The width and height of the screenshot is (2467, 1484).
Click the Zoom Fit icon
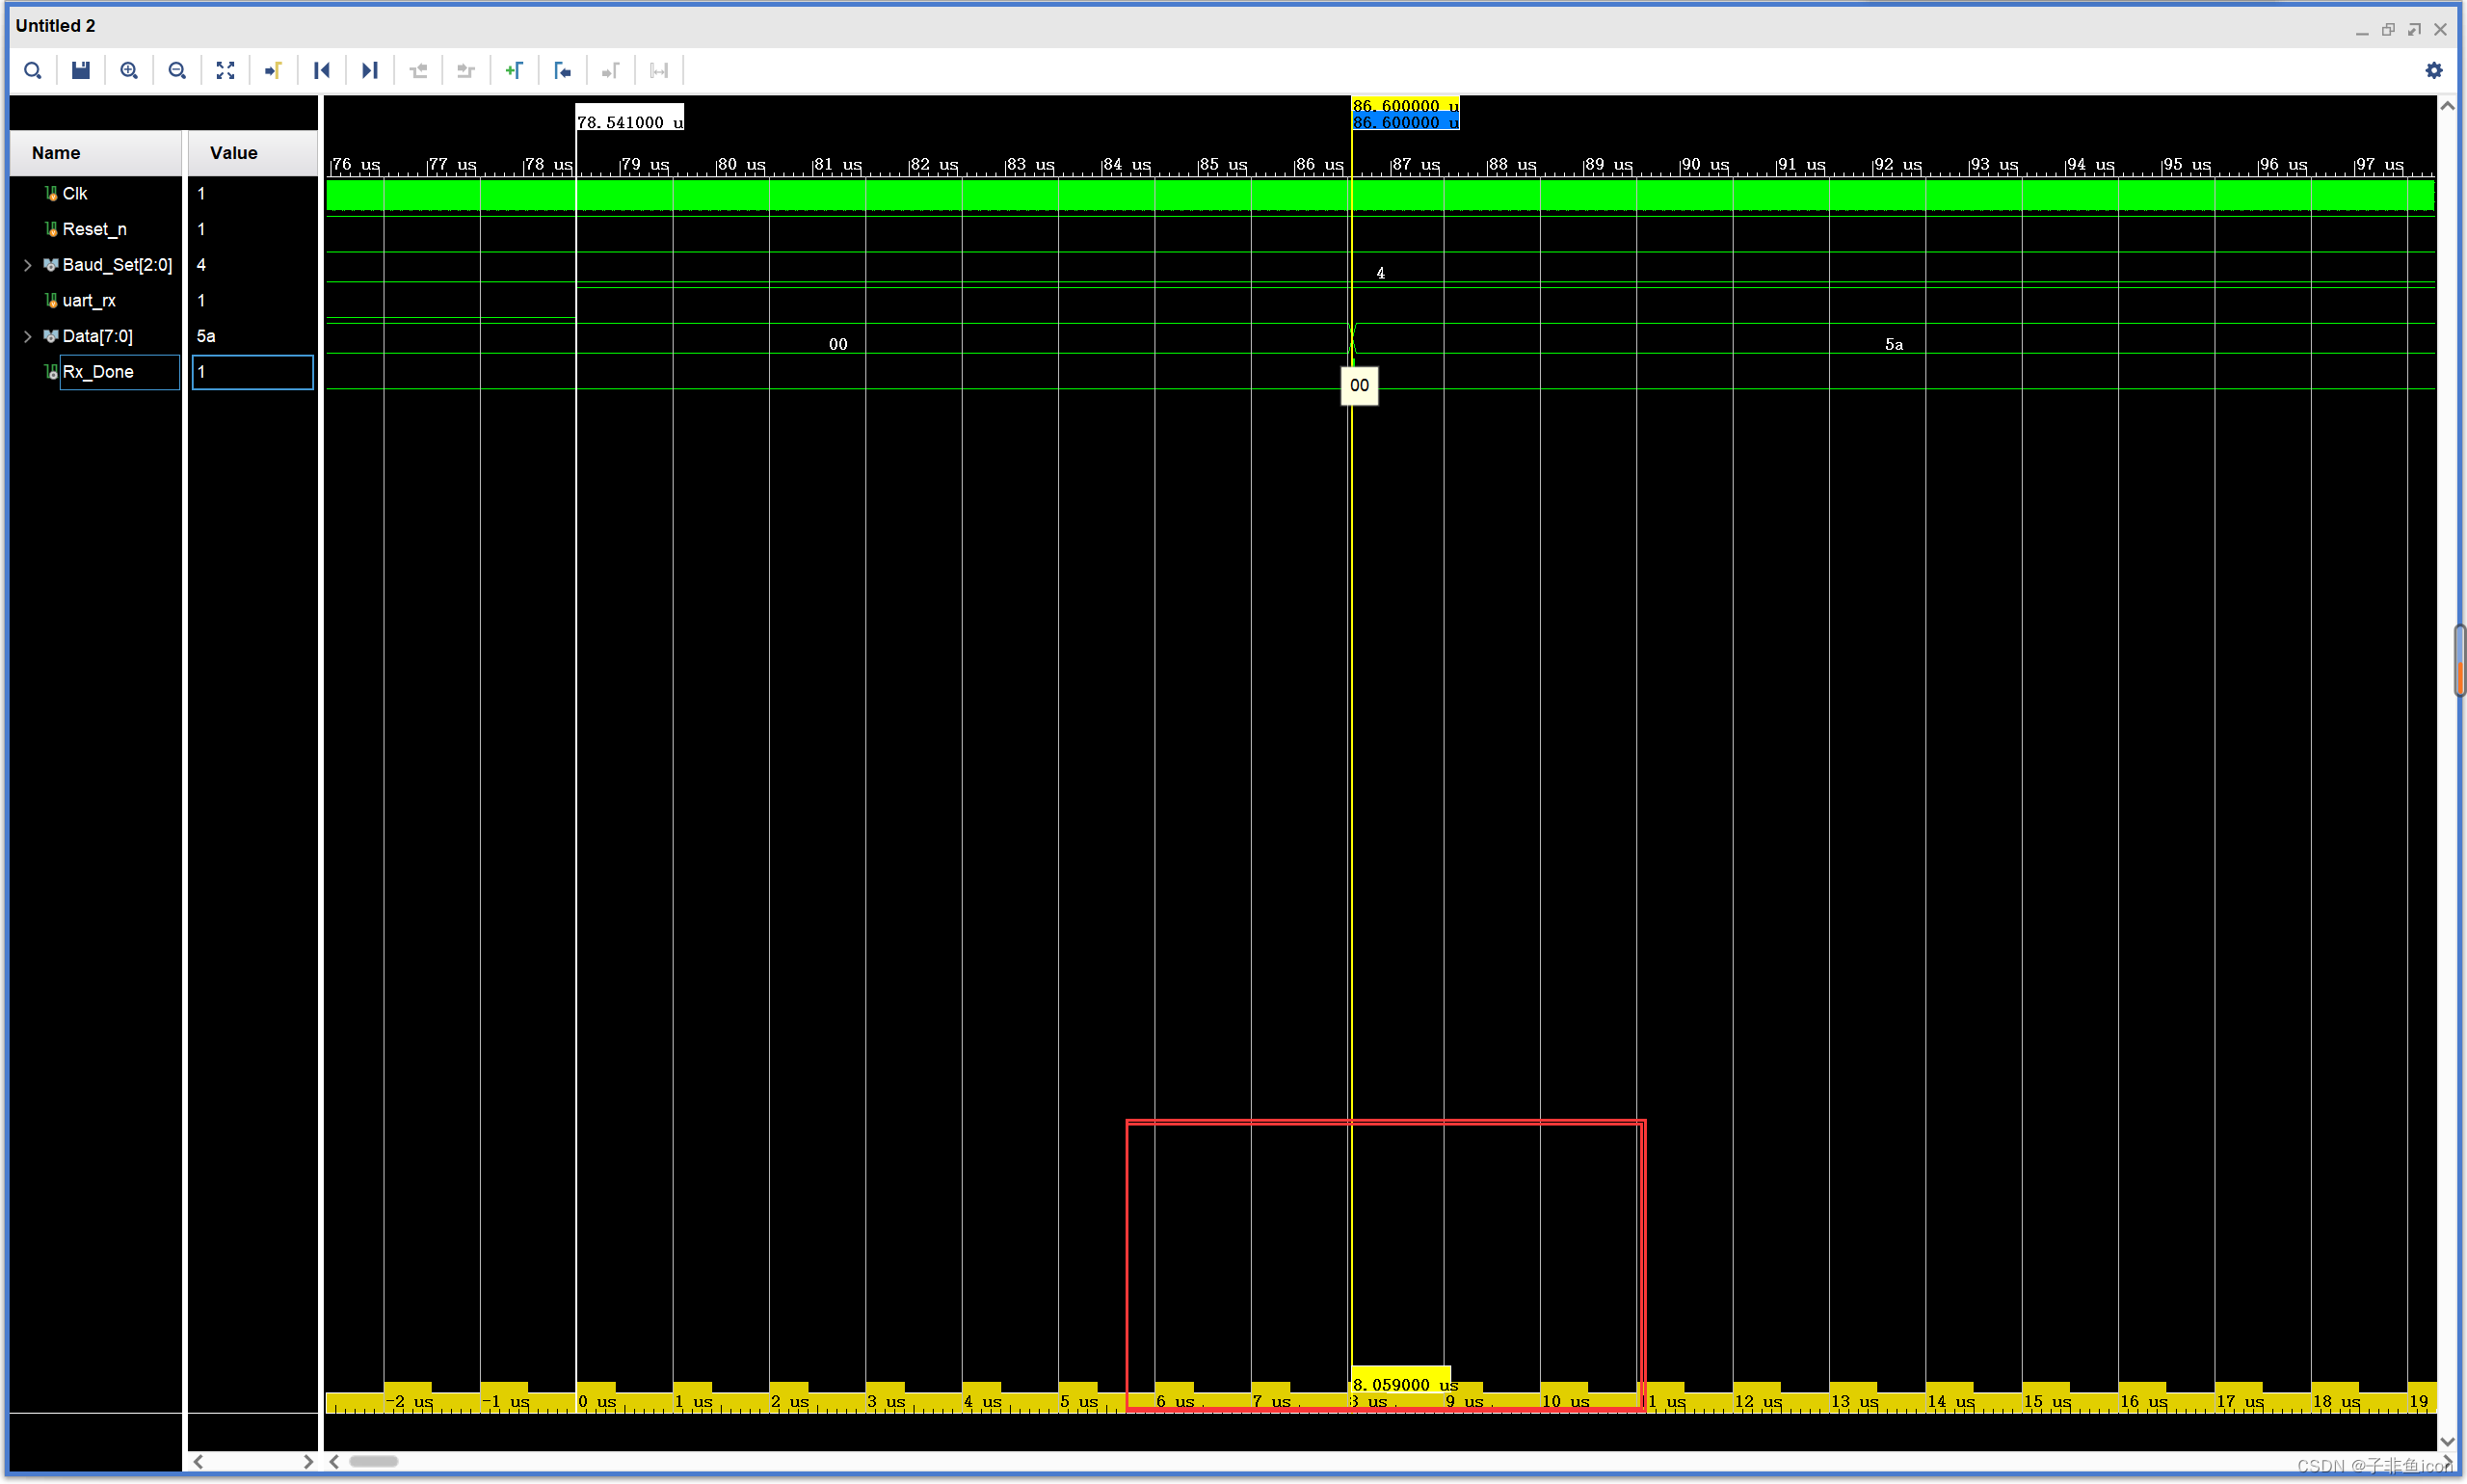pyautogui.click(x=225, y=70)
